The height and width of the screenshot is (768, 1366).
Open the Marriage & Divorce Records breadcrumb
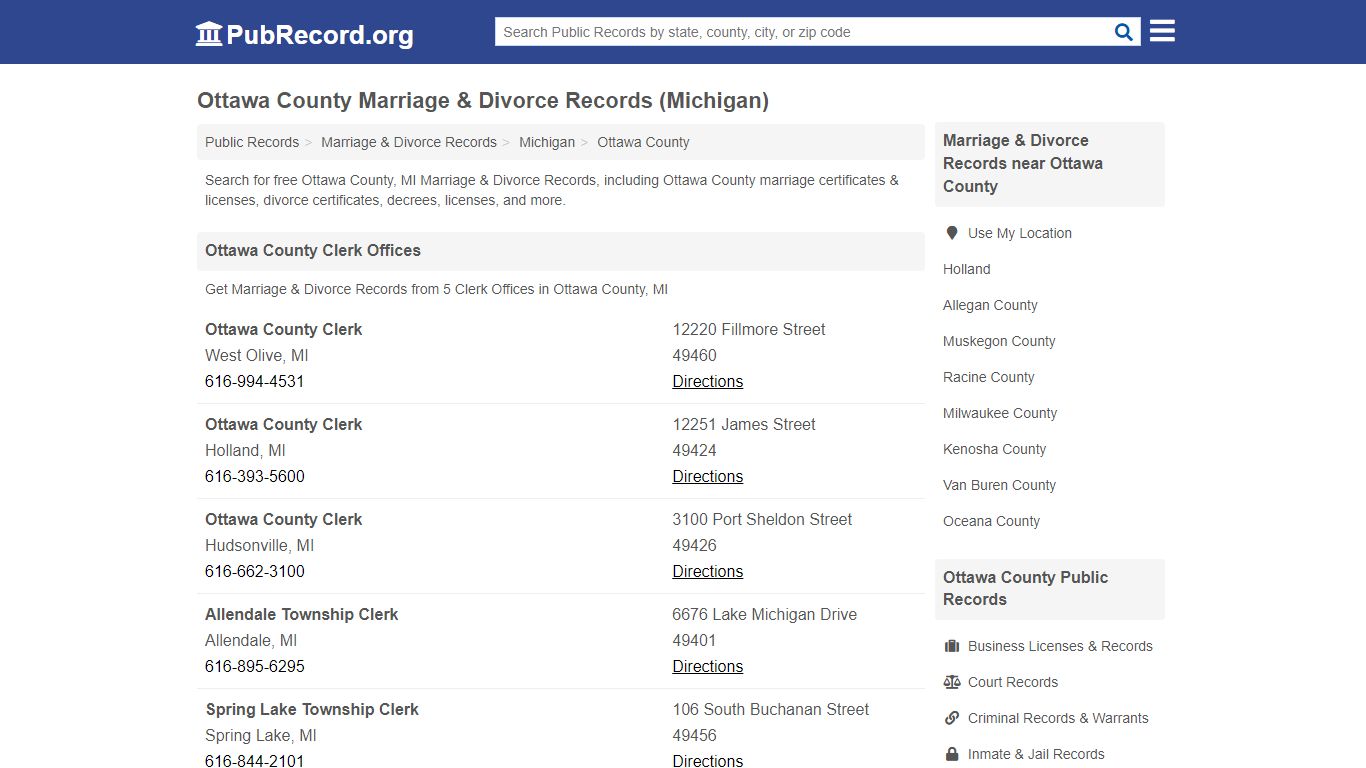point(409,142)
